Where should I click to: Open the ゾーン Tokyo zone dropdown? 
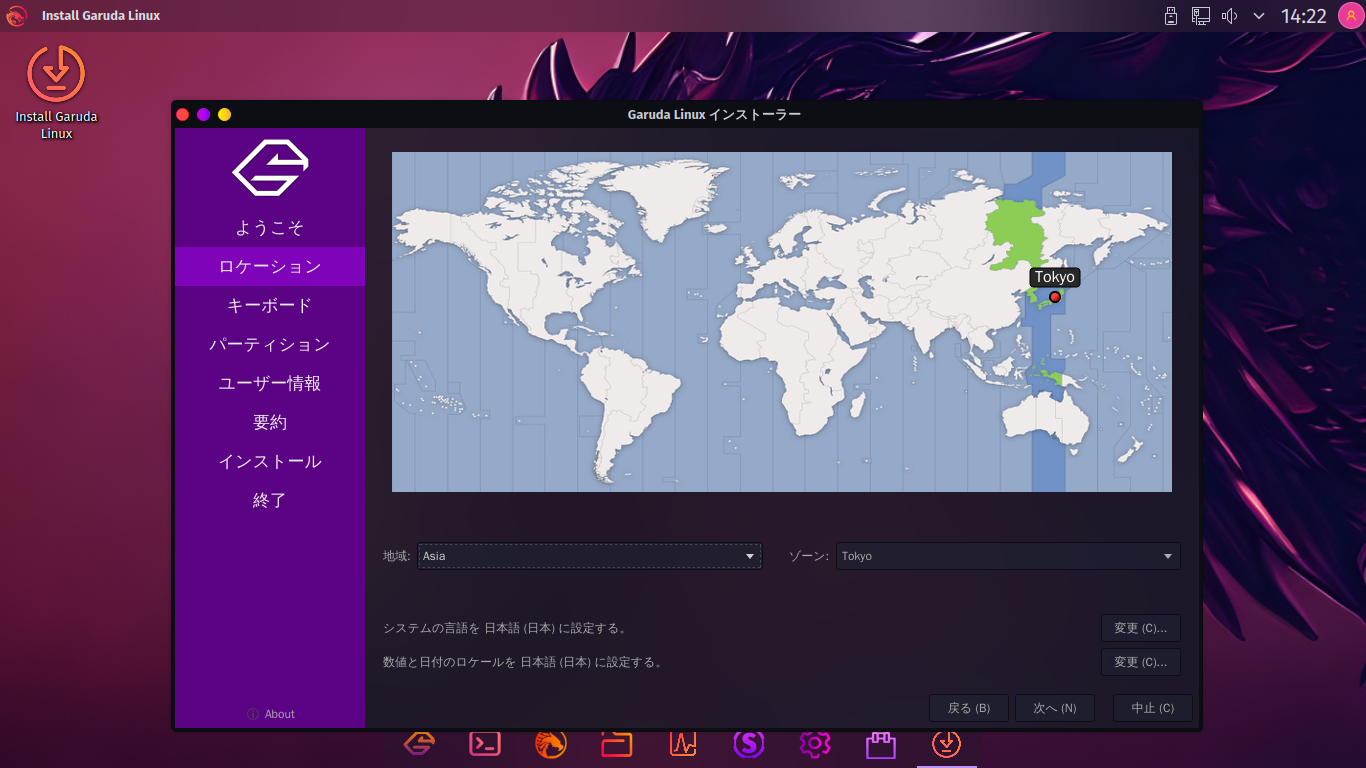coord(1008,556)
